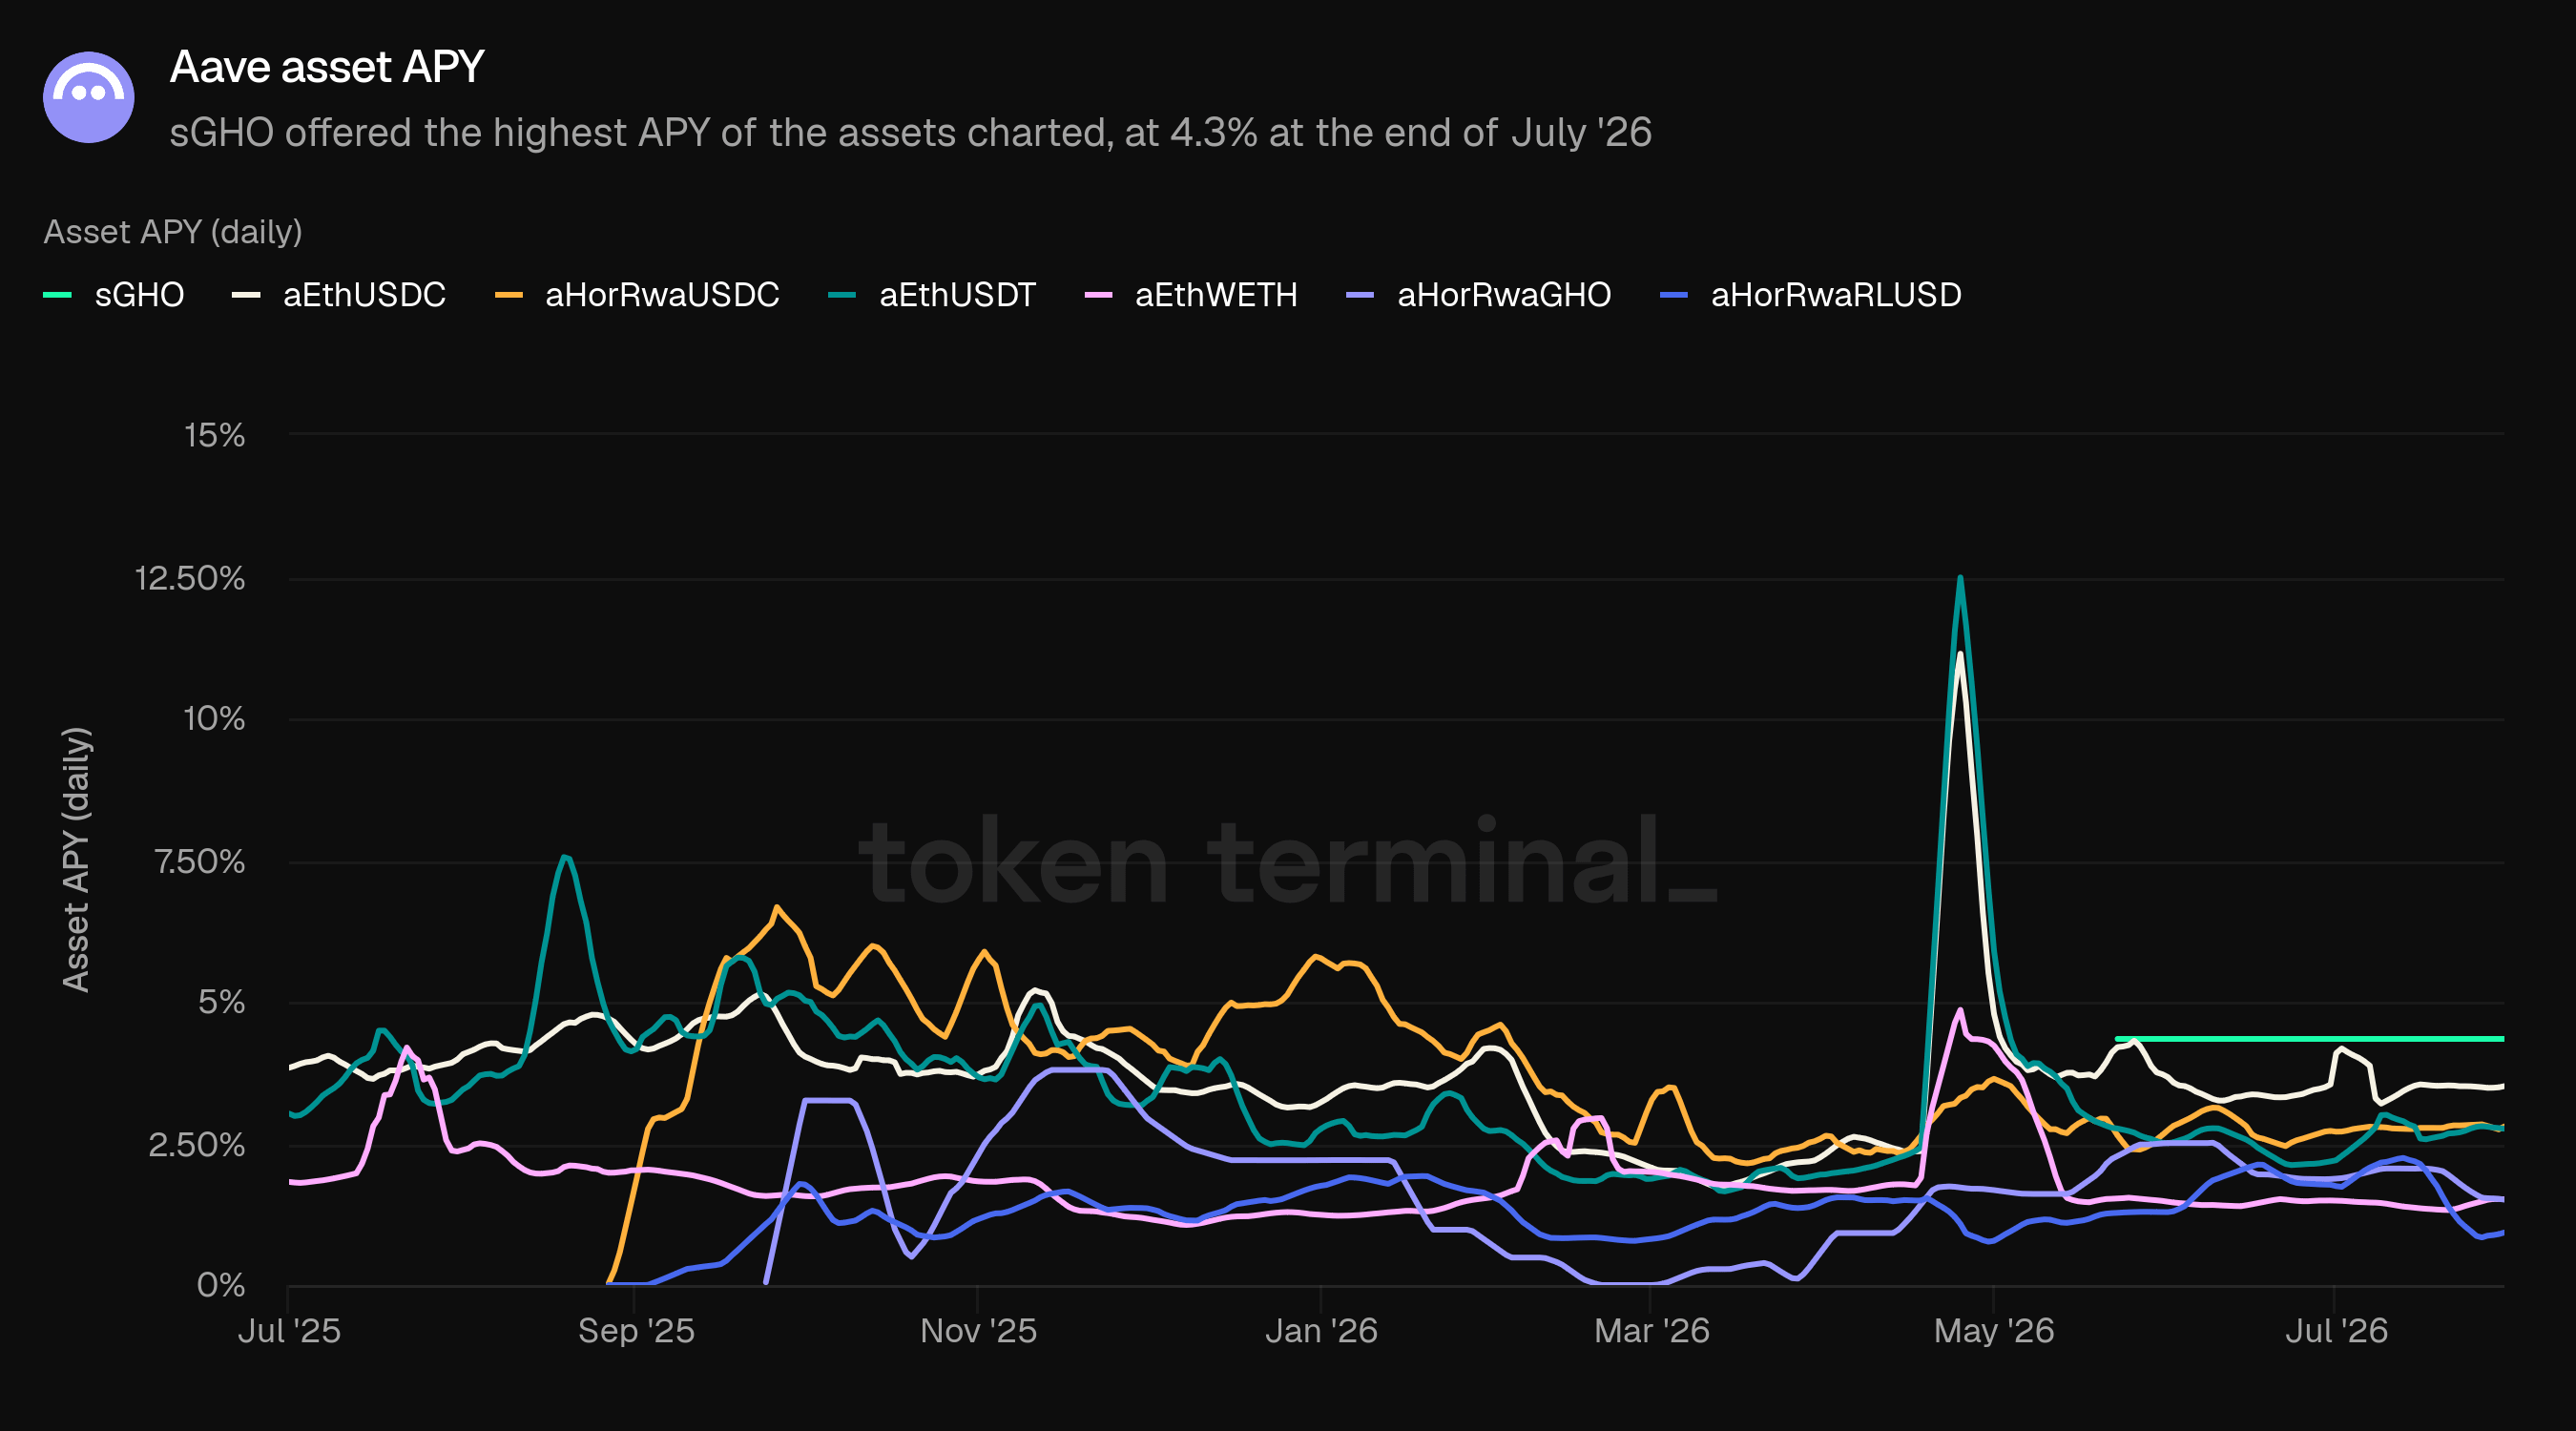This screenshot has width=2576, height=1431.
Task: Toggle the aHorRwaGHO legend entry
Action: point(1479,295)
